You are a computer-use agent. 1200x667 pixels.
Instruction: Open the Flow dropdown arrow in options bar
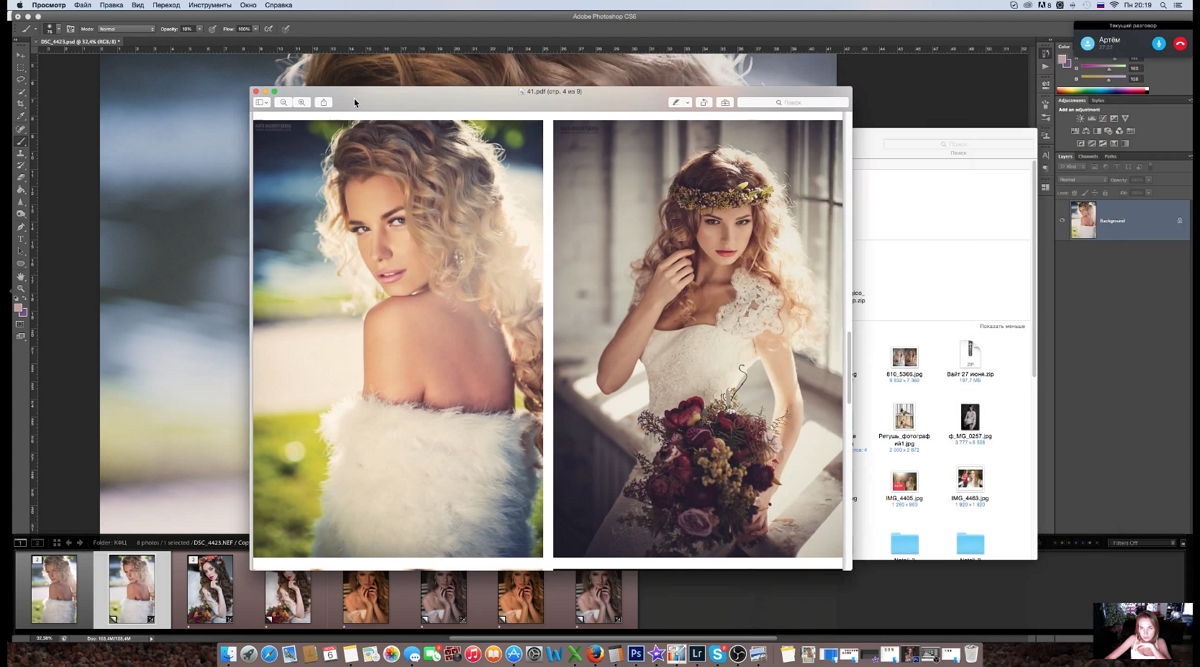[x=255, y=29]
